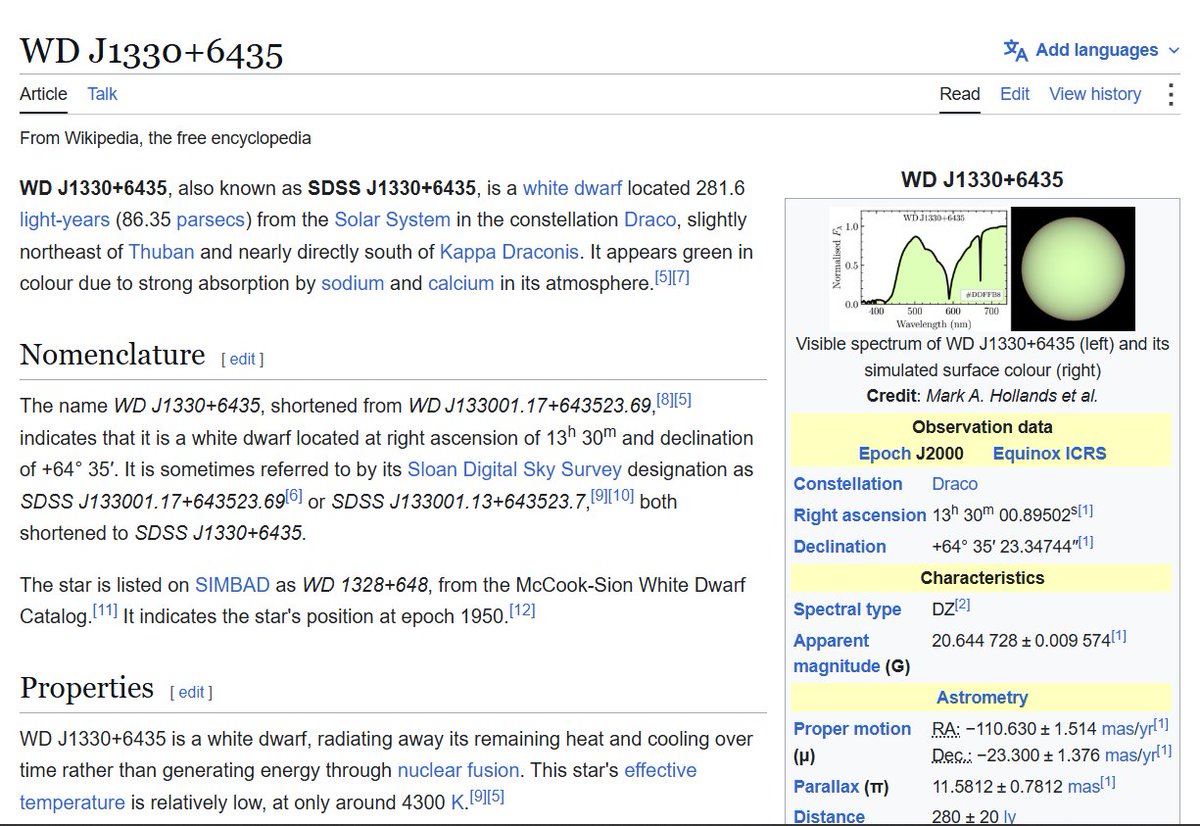
Task: Click the Astrometry heading link
Action: point(982,697)
